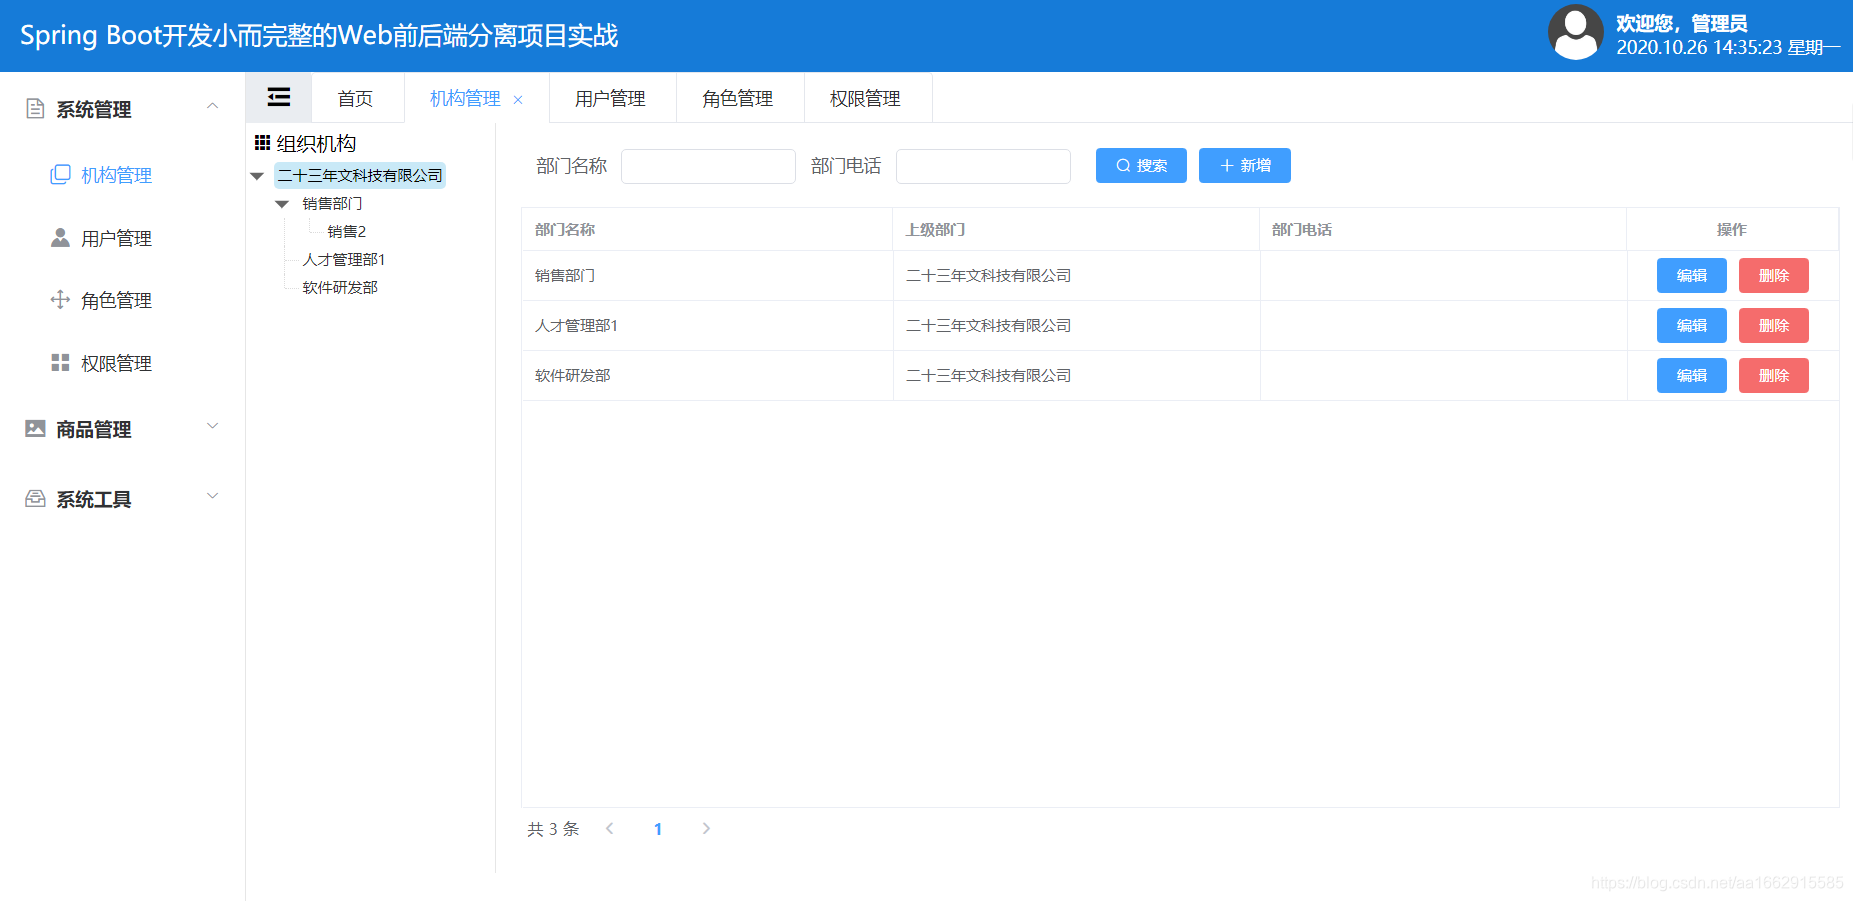The height and width of the screenshot is (901, 1853).
Task: Click the hamburger menu collapse icon
Action: pyautogui.click(x=279, y=97)
